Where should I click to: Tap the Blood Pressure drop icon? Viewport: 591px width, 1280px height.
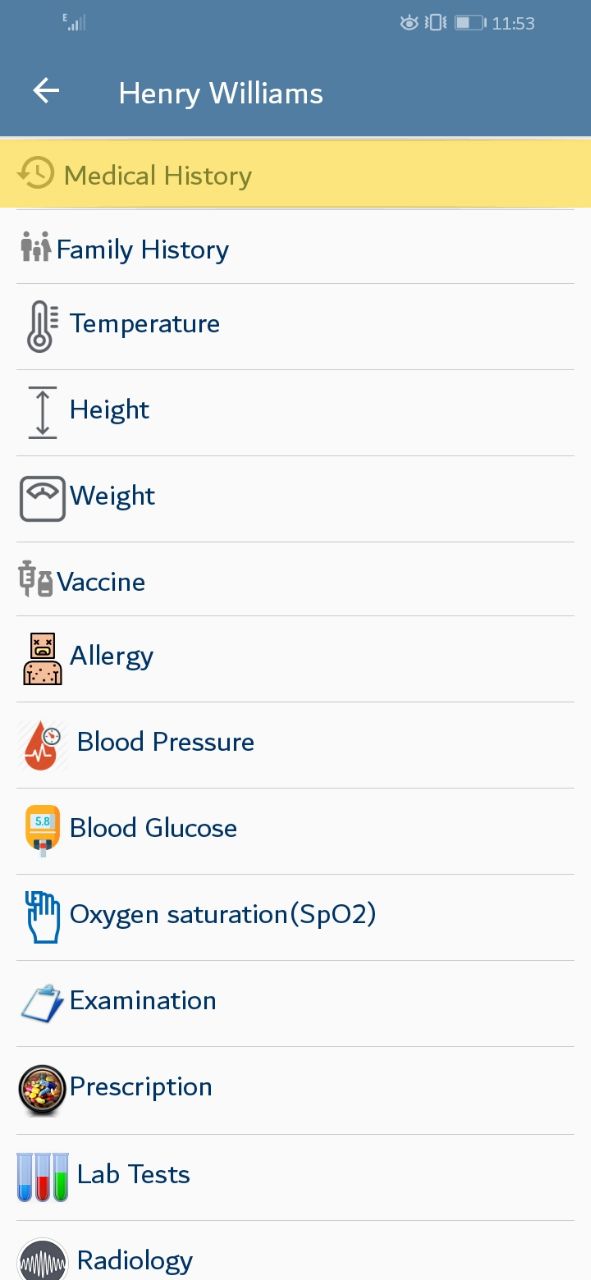[x=42, y=744]
